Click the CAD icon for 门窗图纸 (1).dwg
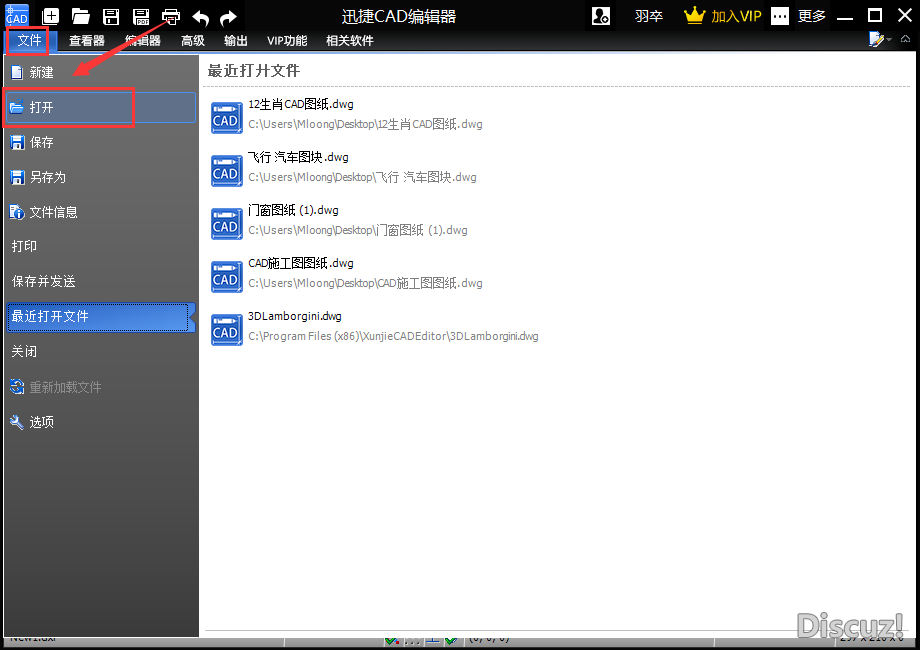 click(x=226, y=224)
